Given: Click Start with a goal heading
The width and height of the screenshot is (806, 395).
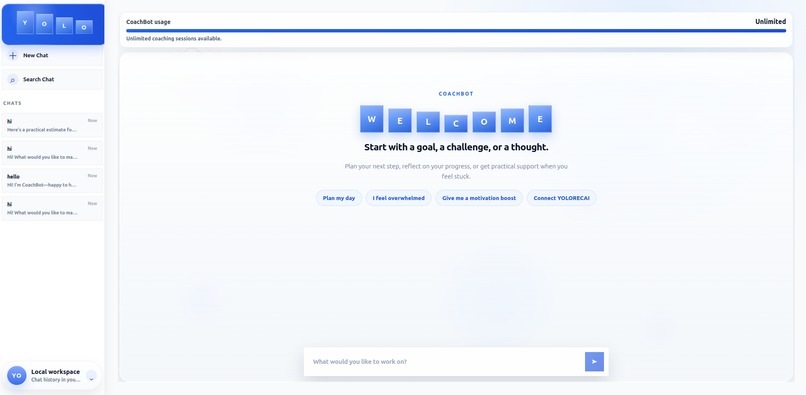Looking at the screenshot, I should 456,147.
